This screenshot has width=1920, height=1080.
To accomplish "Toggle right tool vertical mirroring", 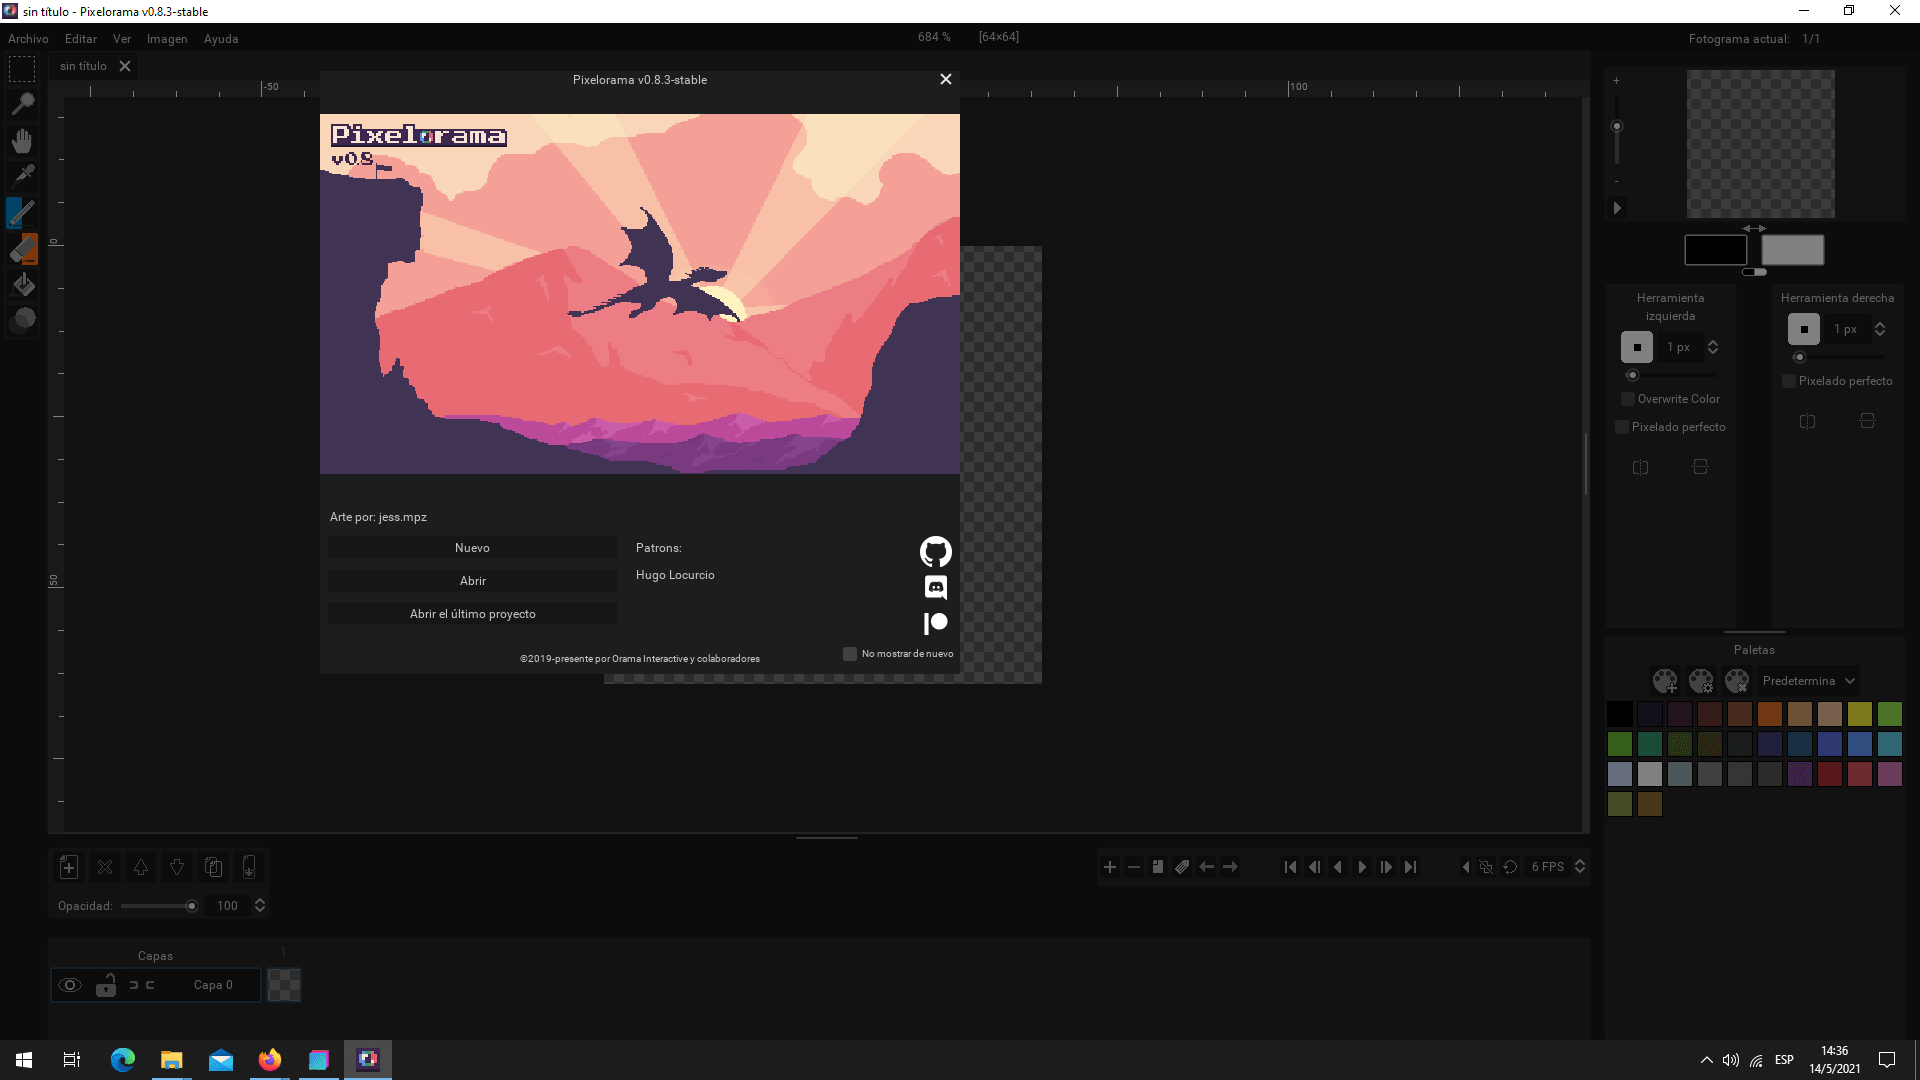I will coord(1867,421).
